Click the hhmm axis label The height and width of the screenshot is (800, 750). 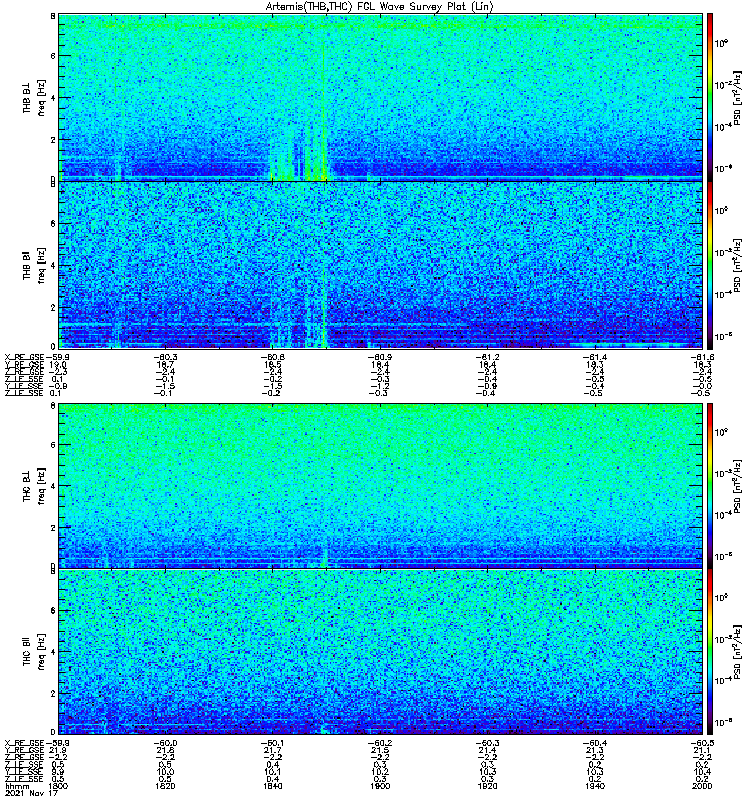[17, 786]
